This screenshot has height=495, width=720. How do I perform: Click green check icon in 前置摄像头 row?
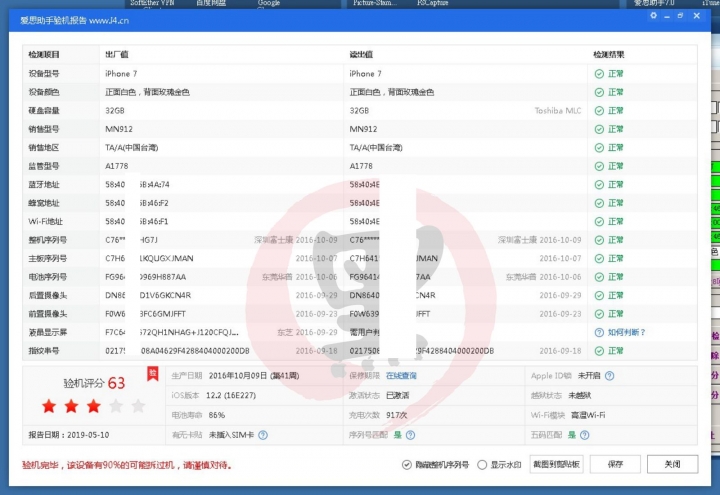coord(599,314)
